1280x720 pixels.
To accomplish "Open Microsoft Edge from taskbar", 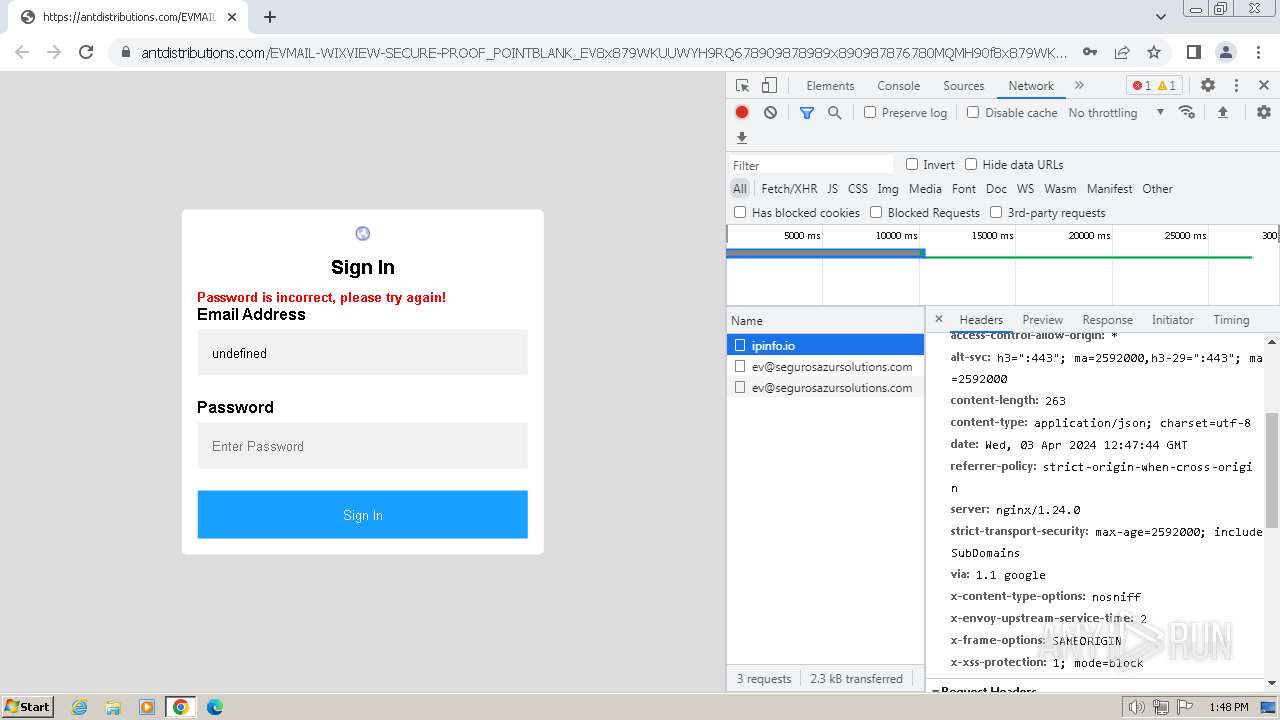I will click(x=214, y=707).
